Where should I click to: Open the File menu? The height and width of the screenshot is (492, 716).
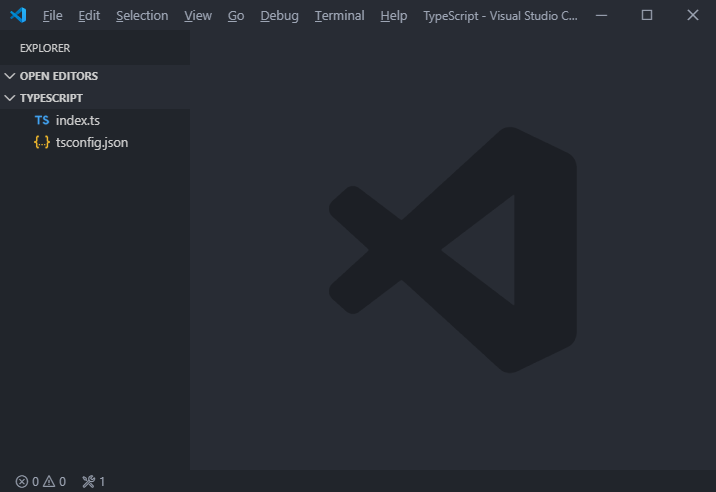53,16
